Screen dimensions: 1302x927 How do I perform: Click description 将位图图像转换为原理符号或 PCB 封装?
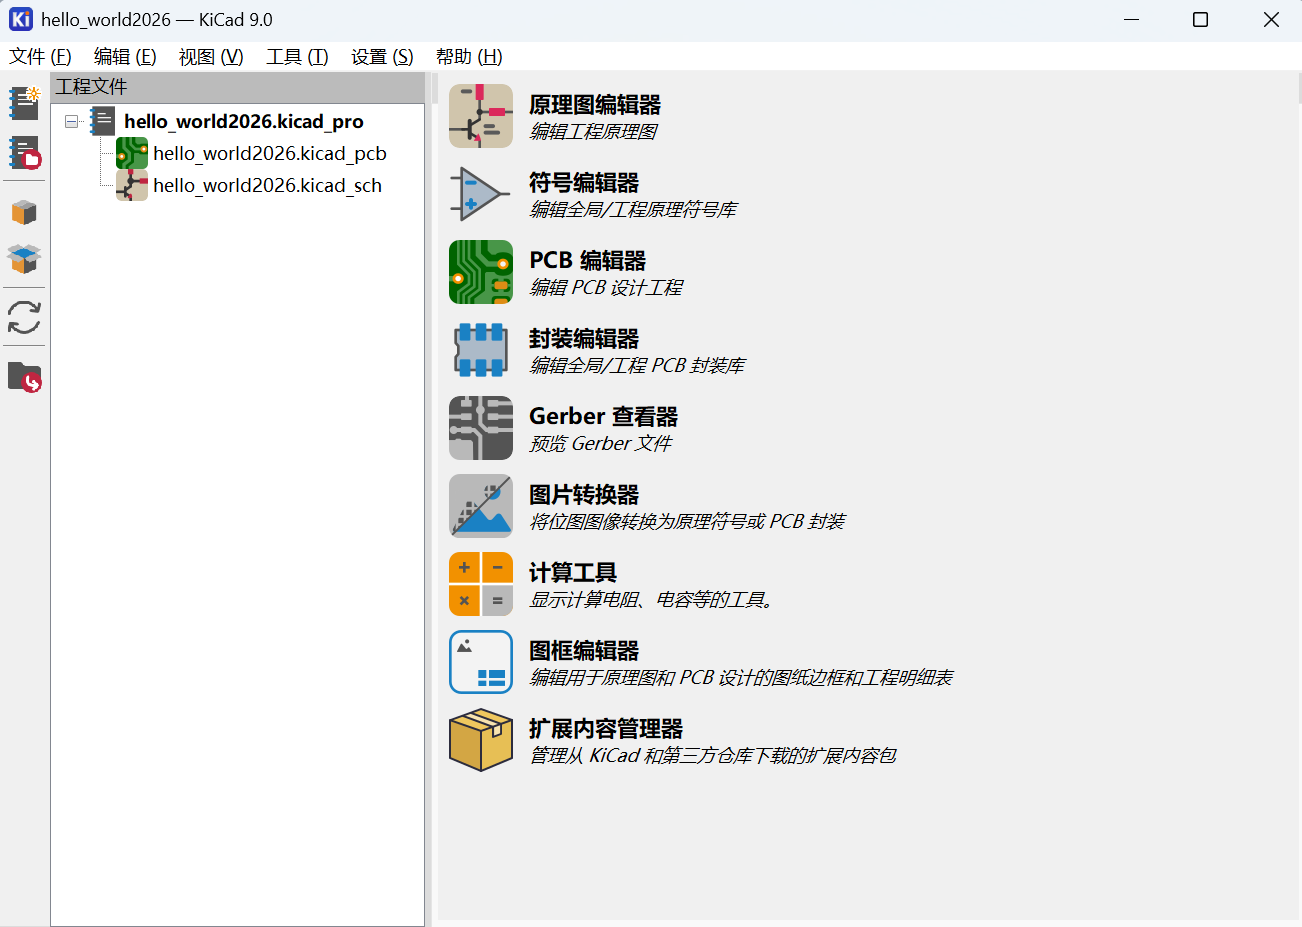687,522
